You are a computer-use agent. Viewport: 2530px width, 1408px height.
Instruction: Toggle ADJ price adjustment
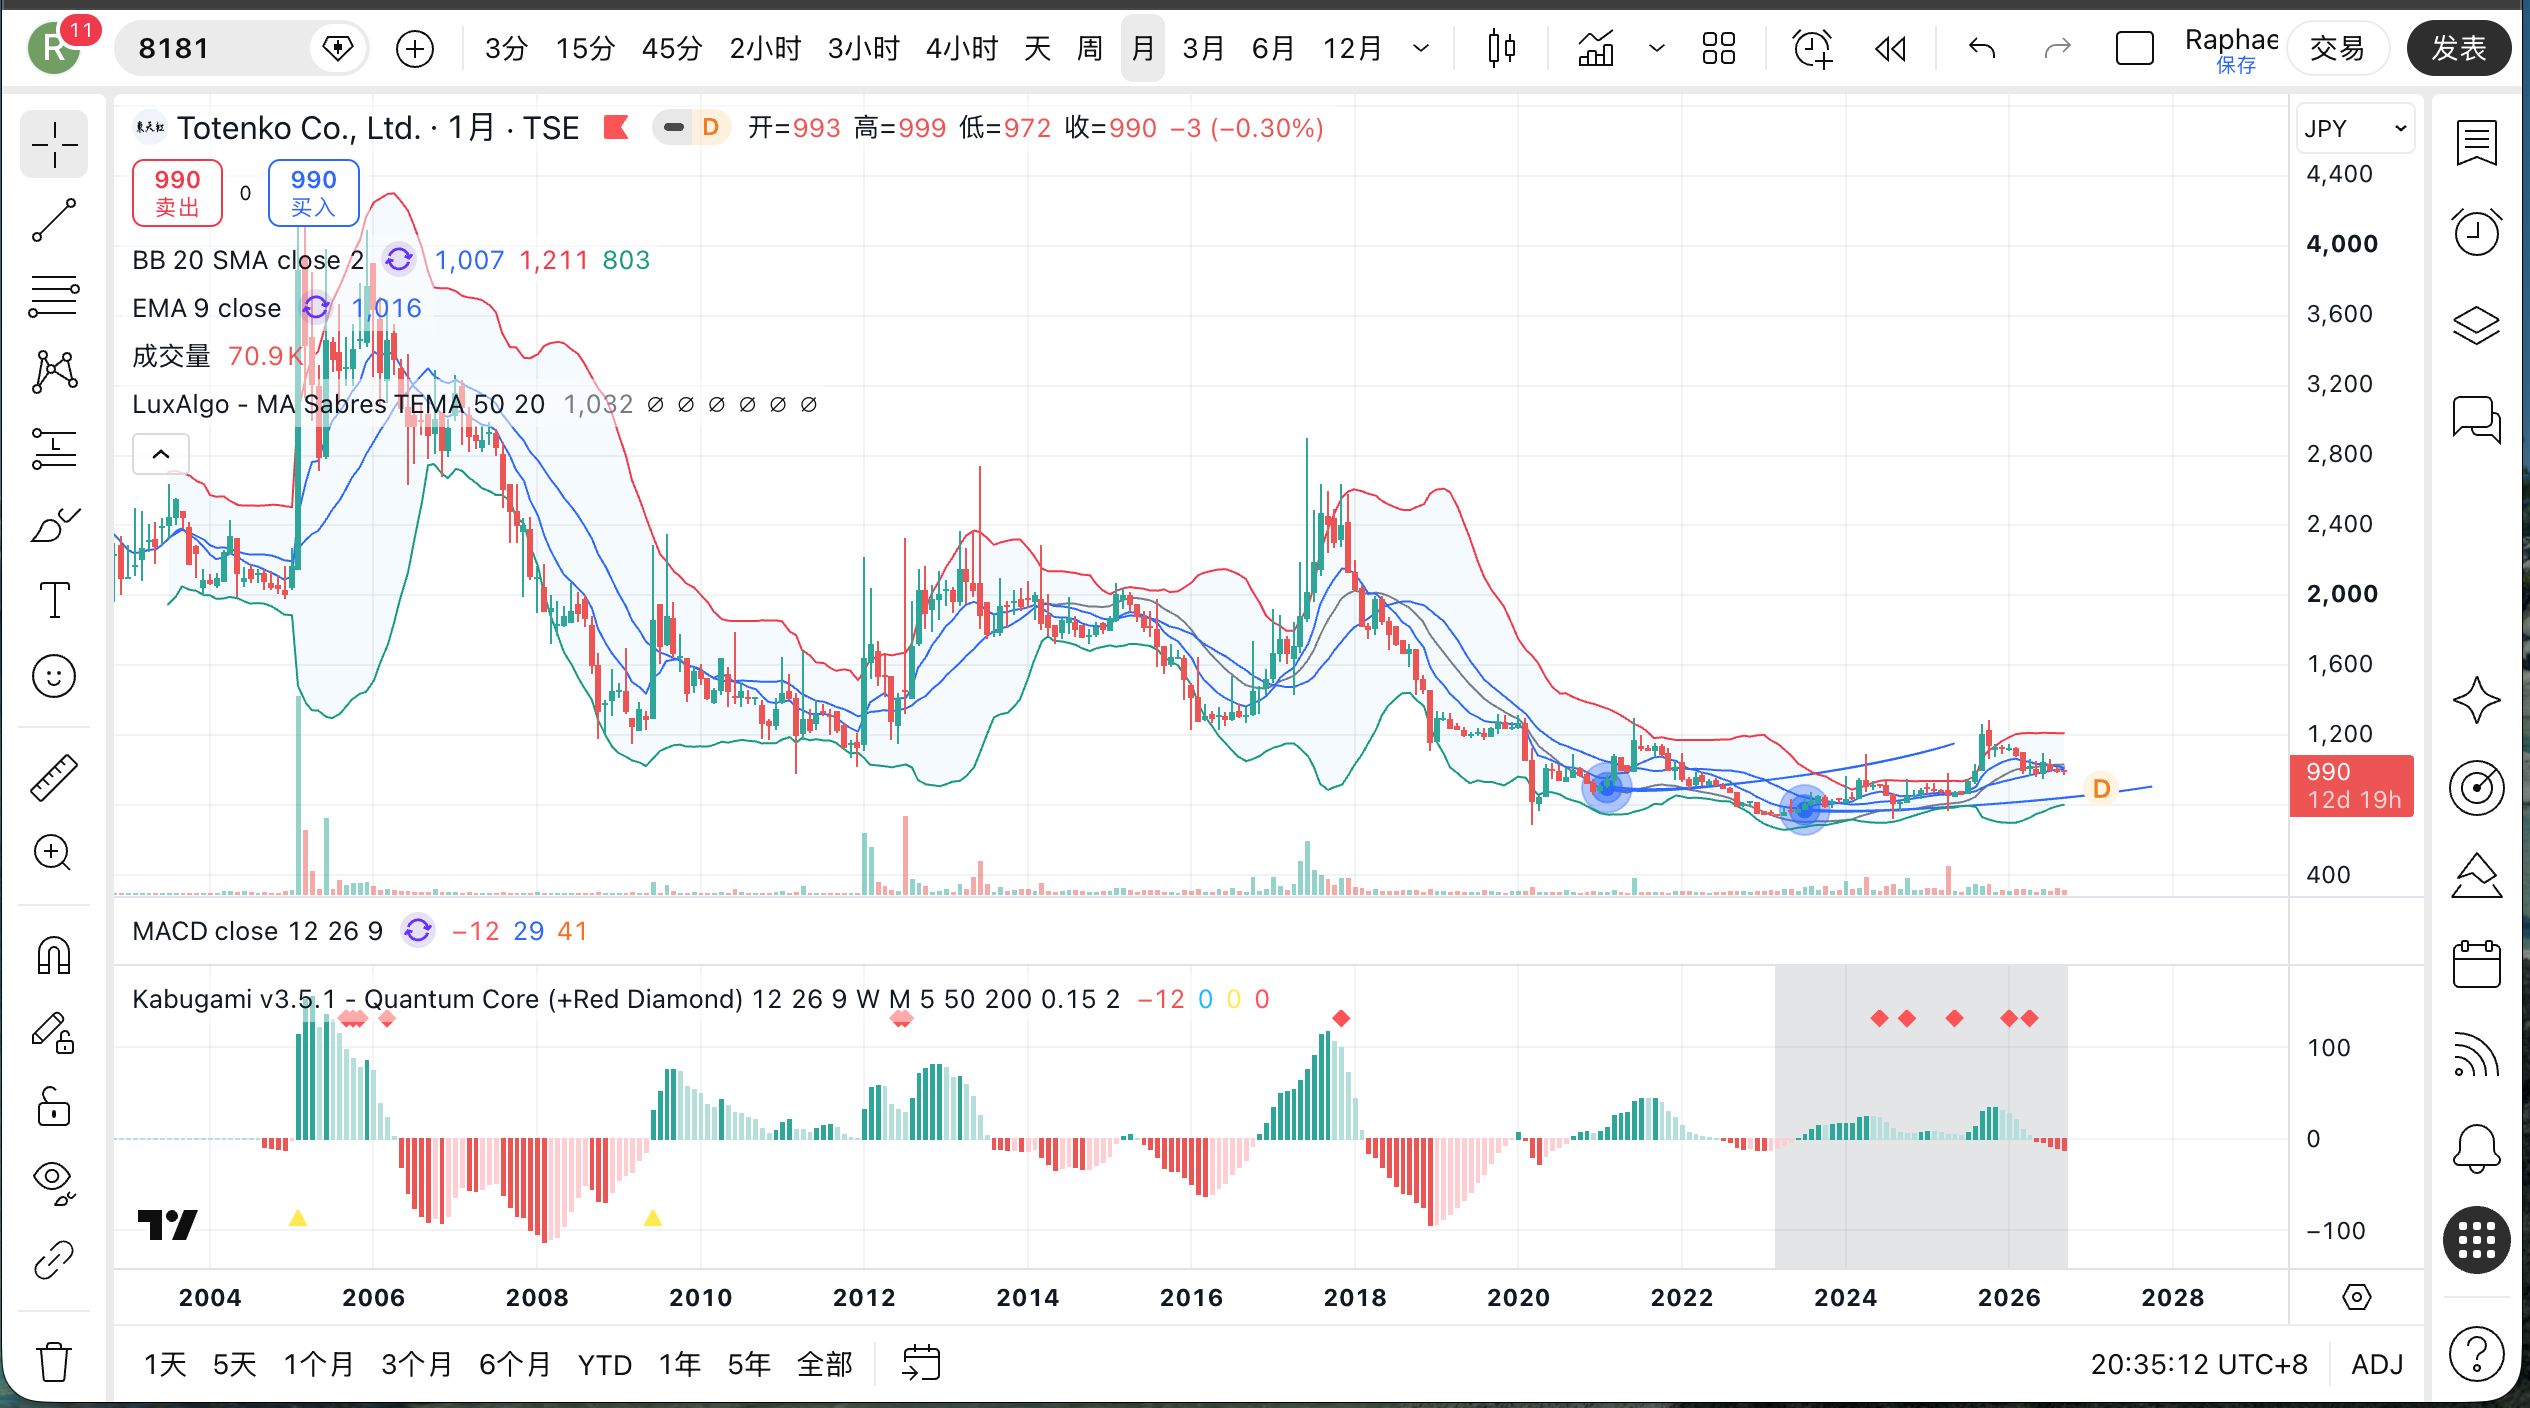(2376, 1364)
